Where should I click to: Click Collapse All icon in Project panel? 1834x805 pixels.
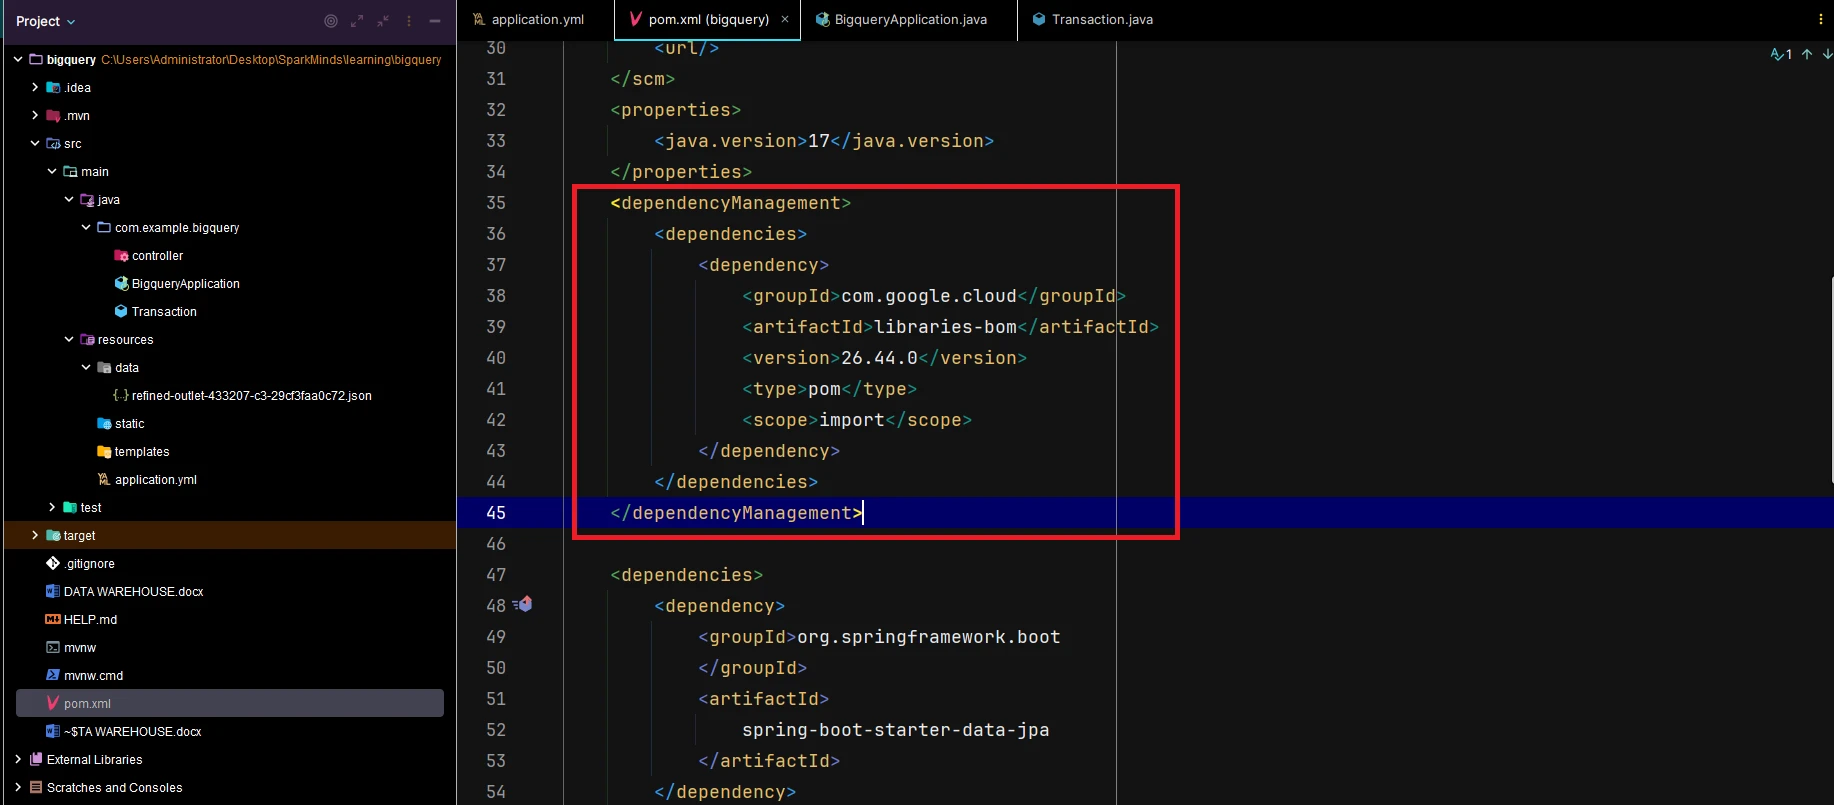tap(383, 21)
